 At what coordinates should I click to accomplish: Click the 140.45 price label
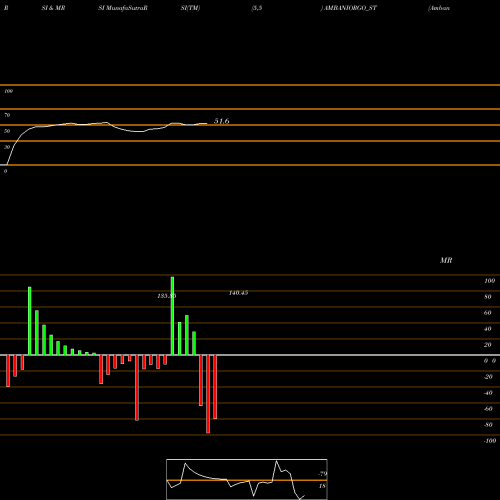point(238,293)
